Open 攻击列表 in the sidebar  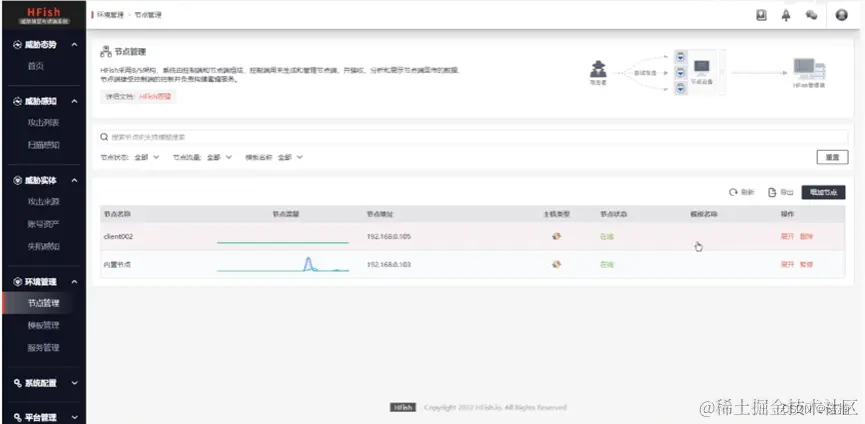(x=43, y=122)
